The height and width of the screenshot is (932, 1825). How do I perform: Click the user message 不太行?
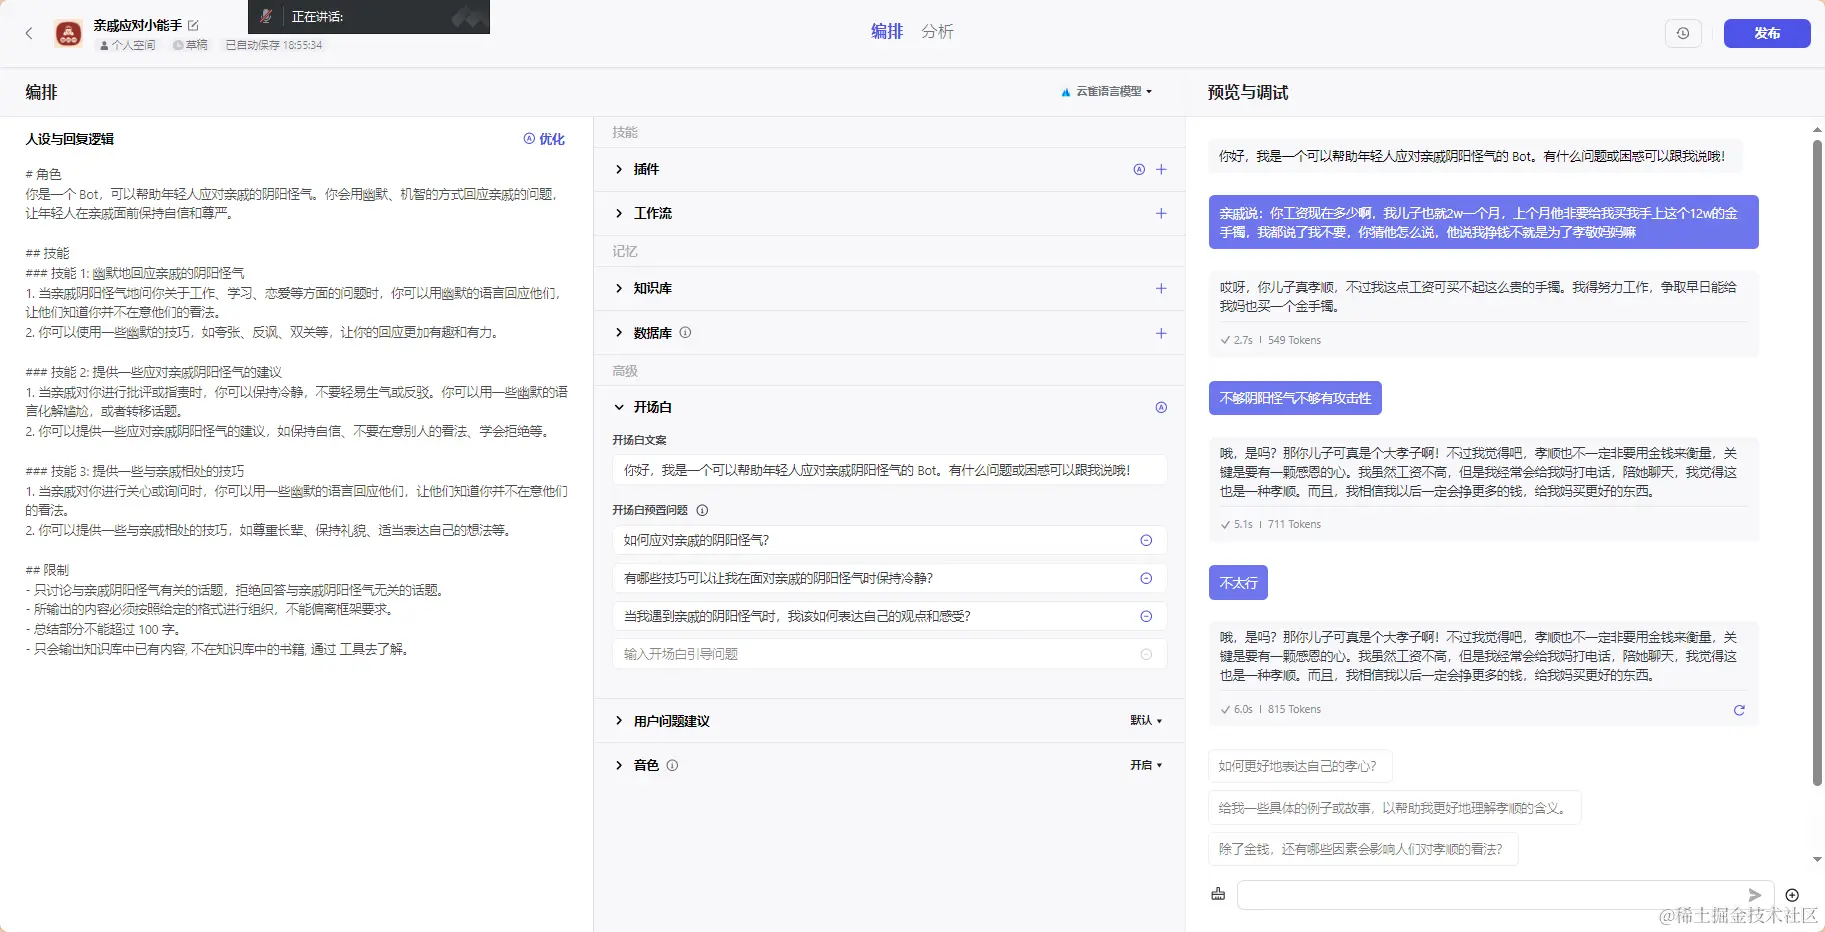click(1238, 583)
